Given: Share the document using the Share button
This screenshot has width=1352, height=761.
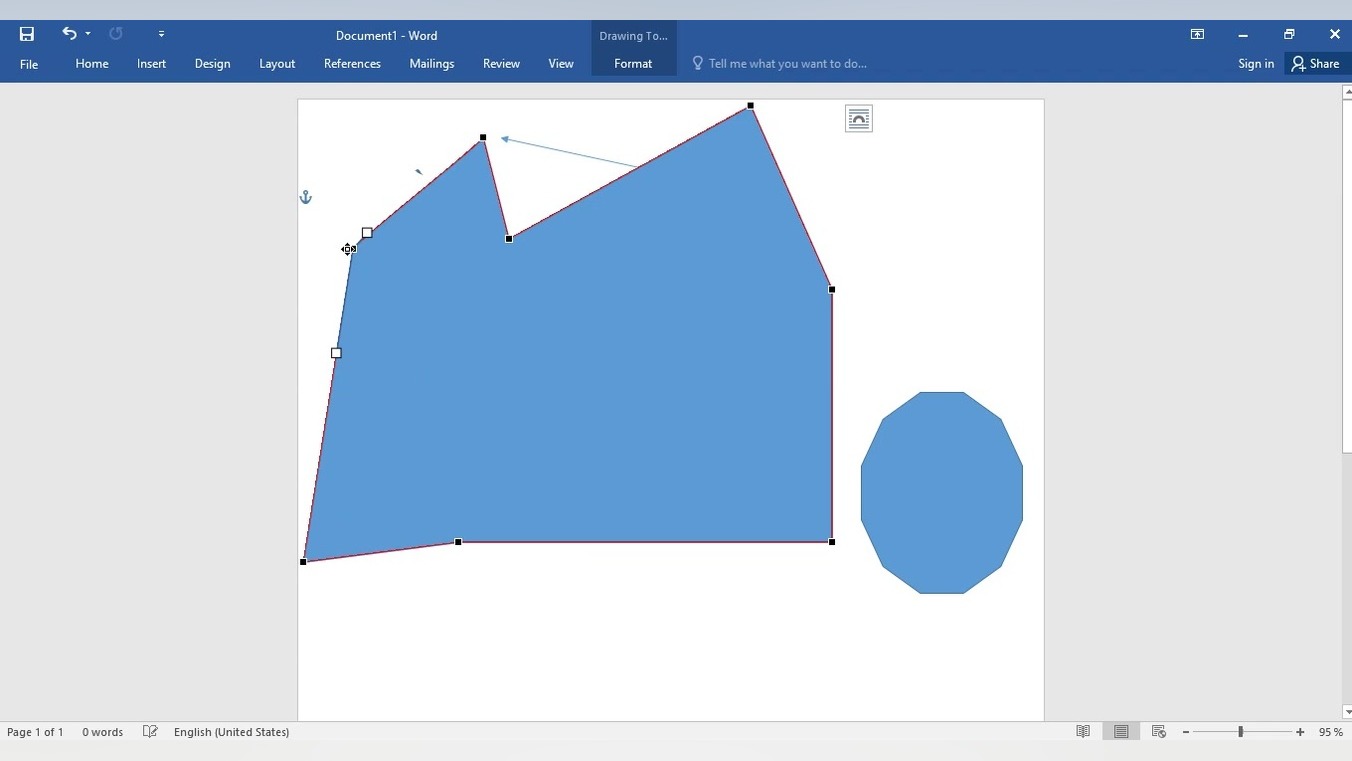Looking at the screenshot, I should pos(1316,64).
